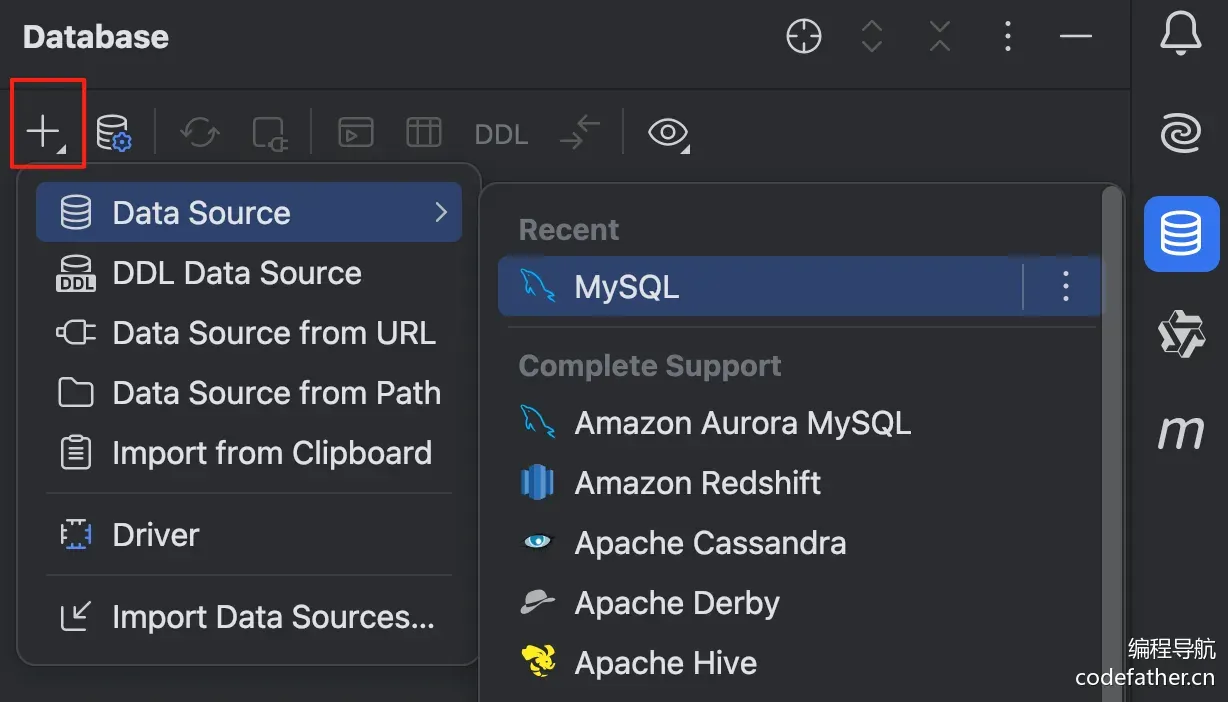The width and height of the screenshot is (1228, 702).
Task: Click the New (plus) button in the Database toolbar
Action: (46, 132)
